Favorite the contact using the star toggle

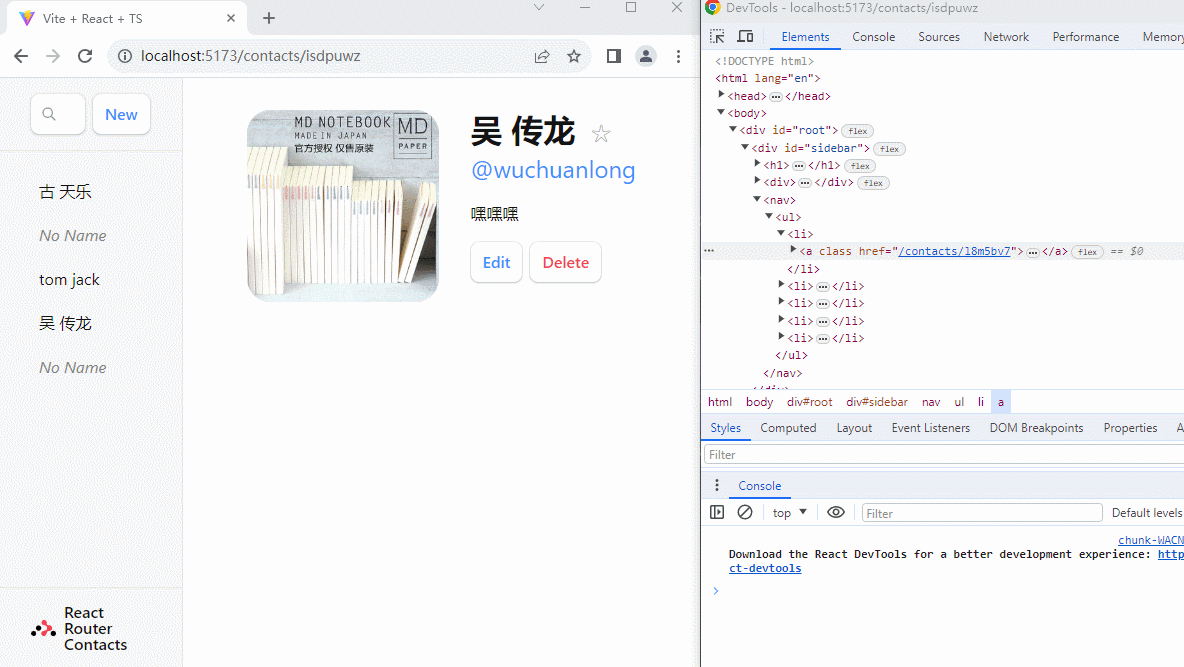coord(601,134)
